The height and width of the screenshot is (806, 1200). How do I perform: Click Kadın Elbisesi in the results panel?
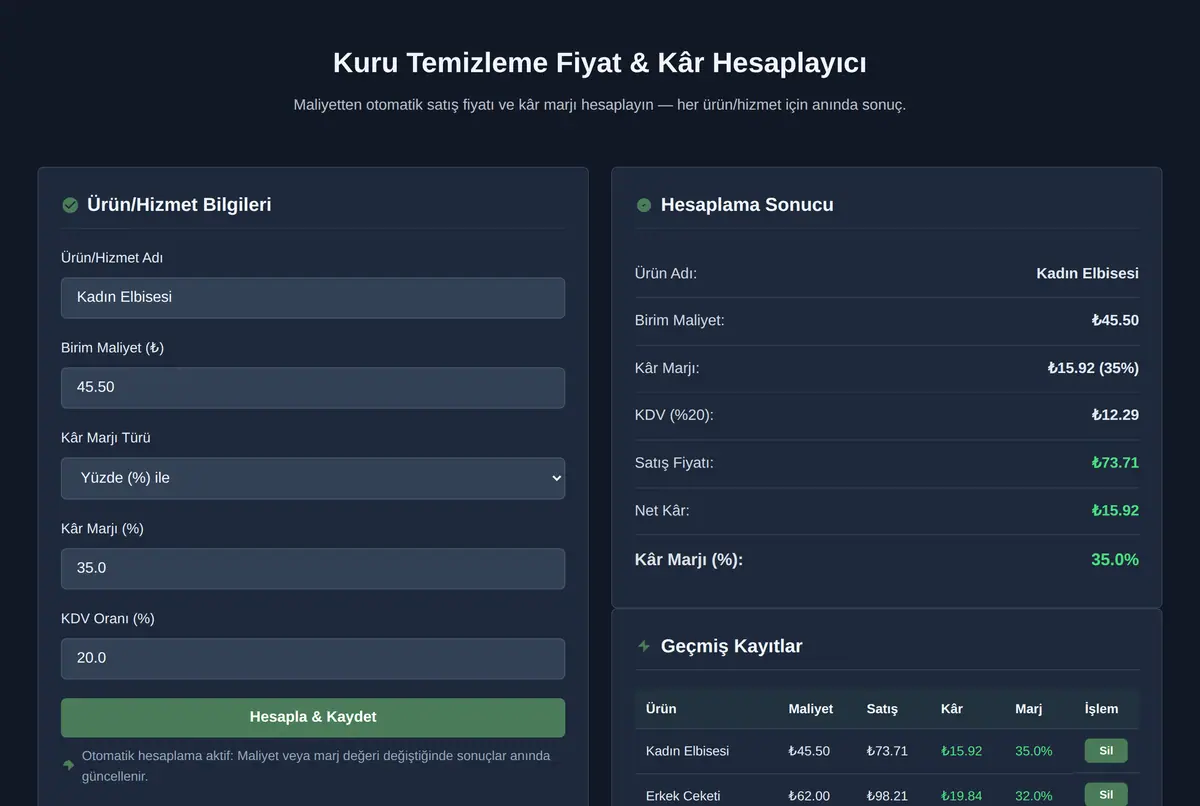[x=1087, y=273]
